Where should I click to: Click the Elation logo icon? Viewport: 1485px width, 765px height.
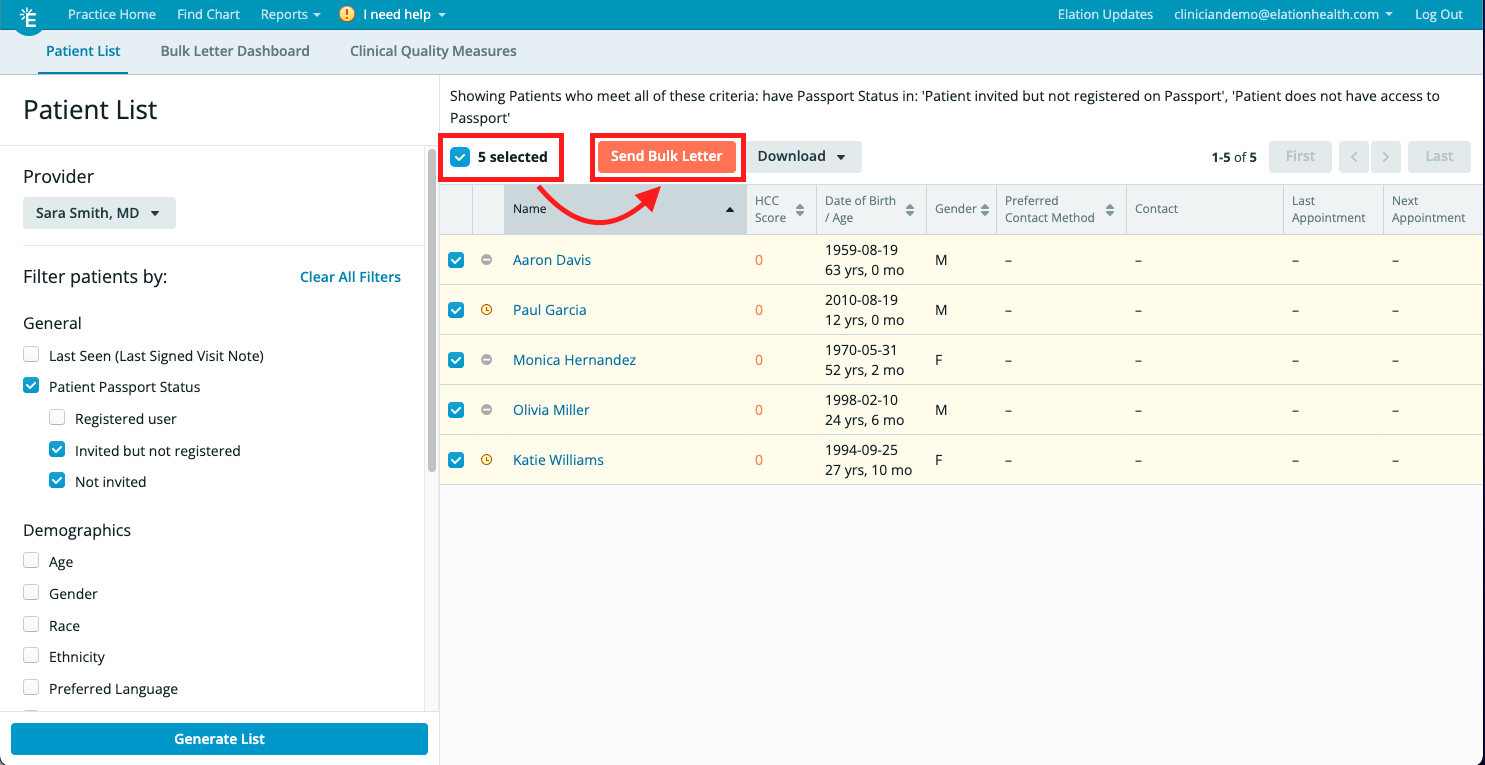28,17
